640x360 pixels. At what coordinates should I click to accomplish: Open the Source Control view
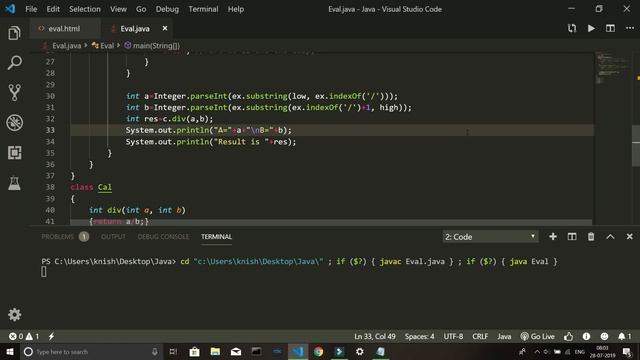[14, 93]
